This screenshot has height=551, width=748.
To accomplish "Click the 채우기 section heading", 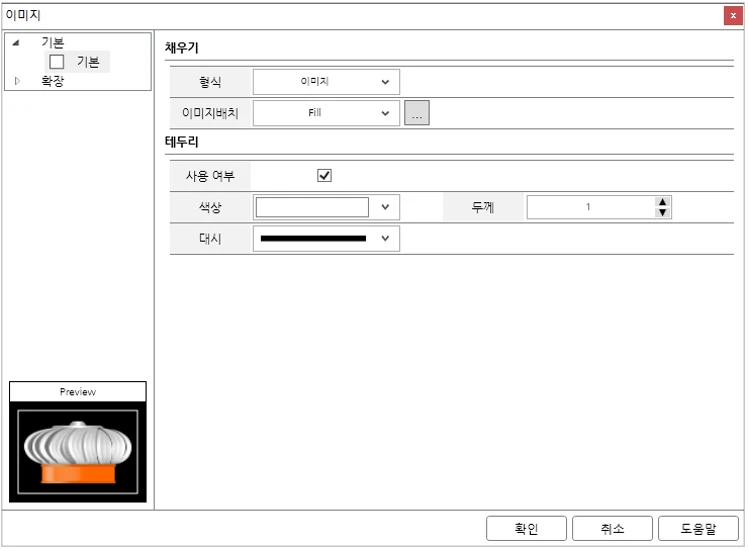I will pyautogui.click(x=181, y=48).
